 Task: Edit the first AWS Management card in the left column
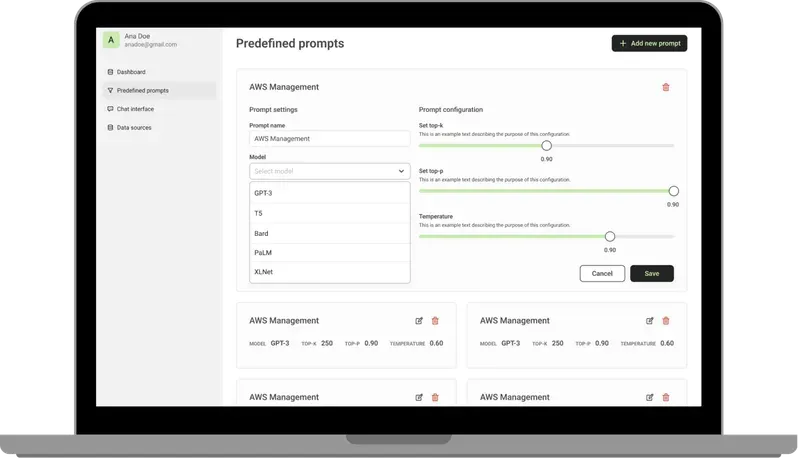pos(419,321)
